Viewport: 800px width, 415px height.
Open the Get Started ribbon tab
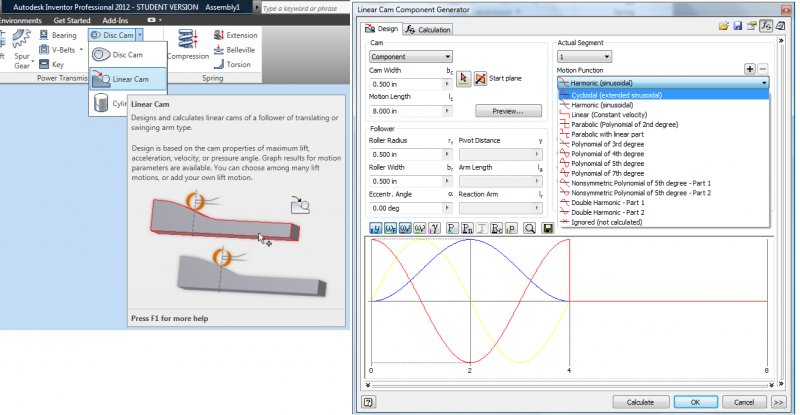(x=72, y=20)
